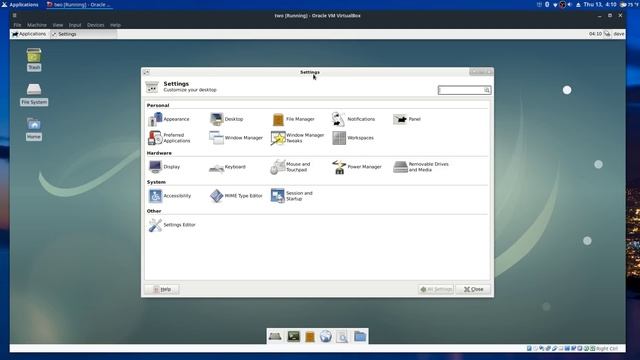Open MIME Type Editor
Image resolution: width=640 pixels, height=360 pixels.
[236, 196]
